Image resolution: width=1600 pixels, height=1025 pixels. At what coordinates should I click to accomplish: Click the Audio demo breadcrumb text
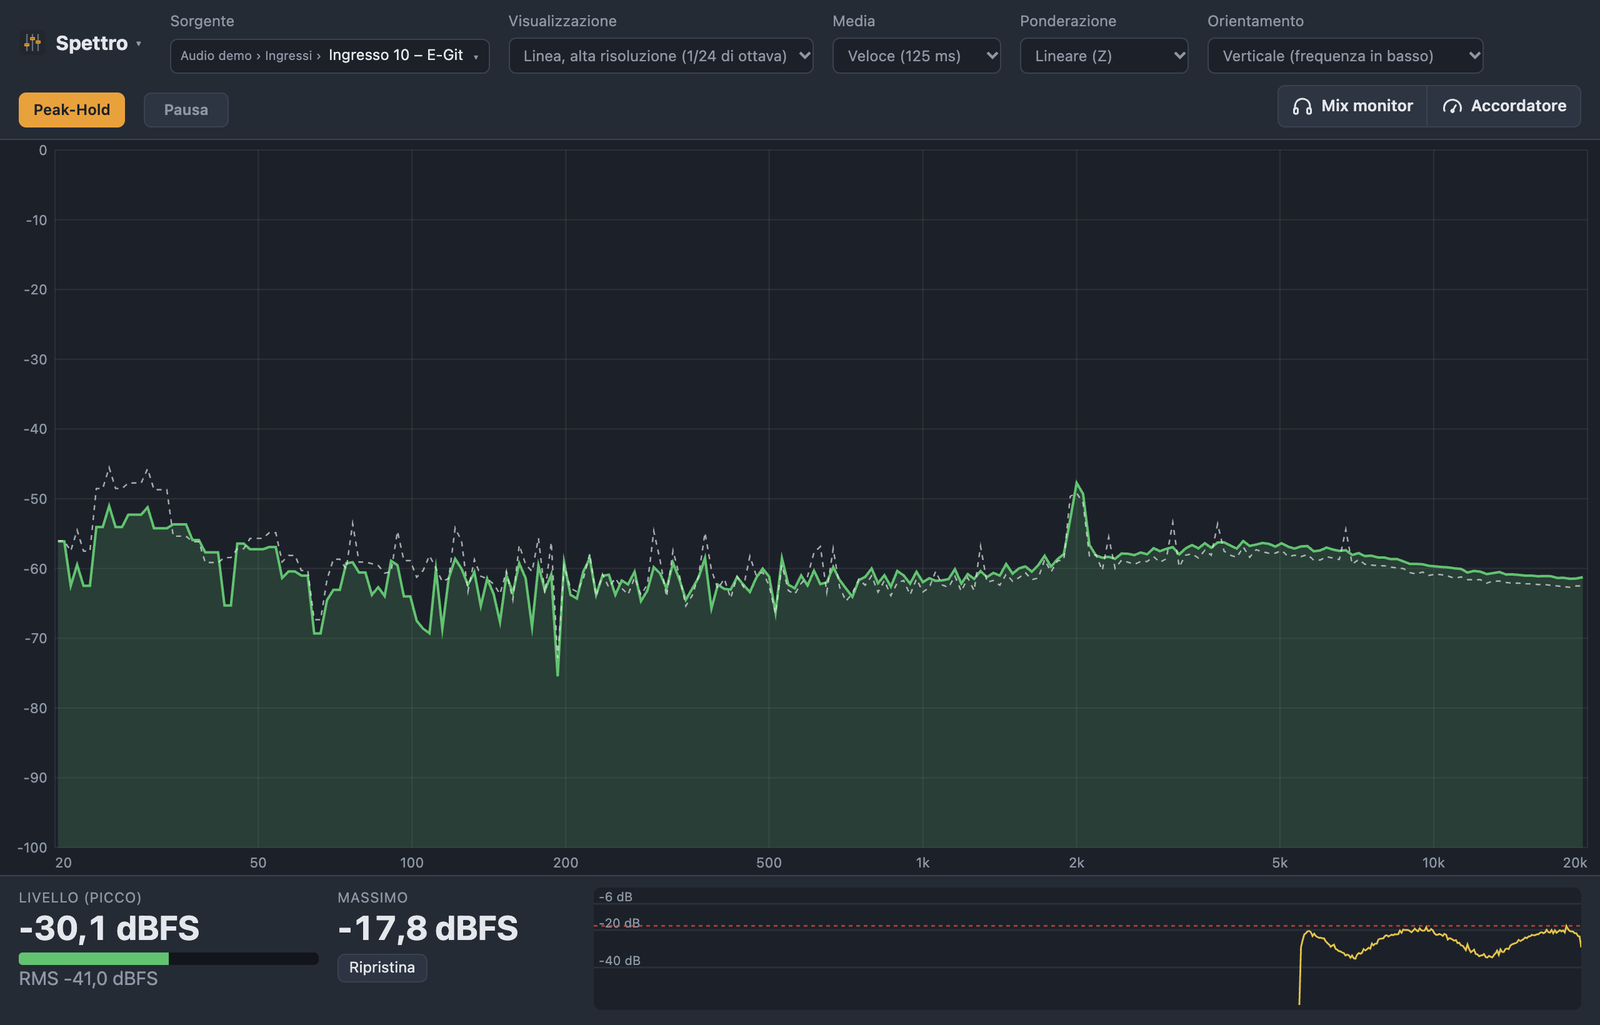(216, 56)
